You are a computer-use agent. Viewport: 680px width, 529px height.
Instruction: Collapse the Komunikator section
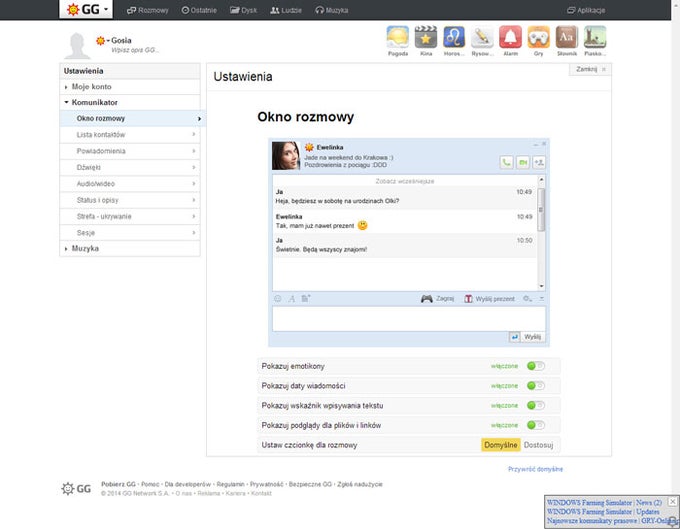130,102
